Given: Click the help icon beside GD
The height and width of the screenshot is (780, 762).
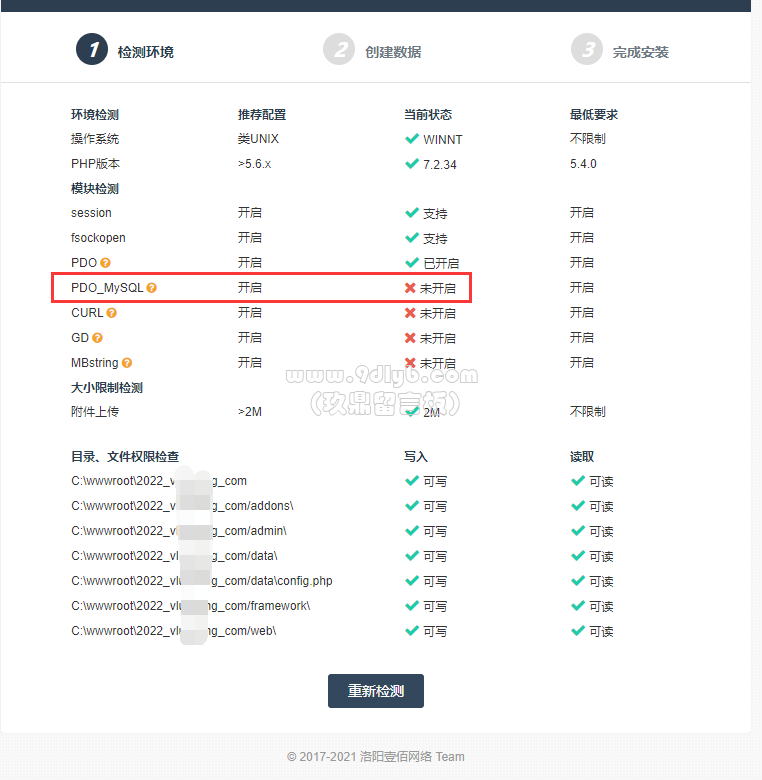Looking at the screenshot, I should coord(98,338).
